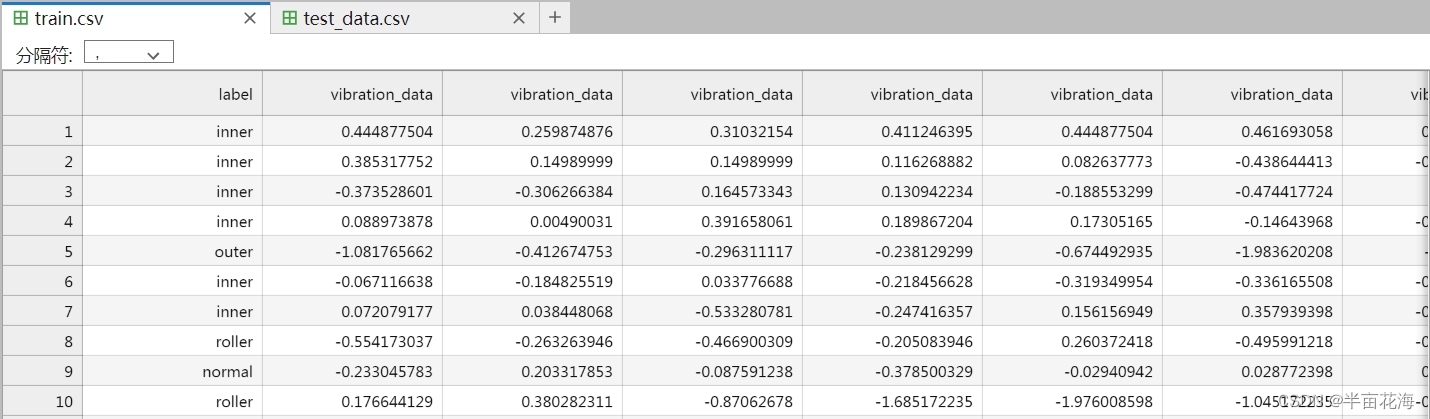Screen dimensions: 1430x419
Task: Click cell value 0.259874876
Action: click(532, 131)
